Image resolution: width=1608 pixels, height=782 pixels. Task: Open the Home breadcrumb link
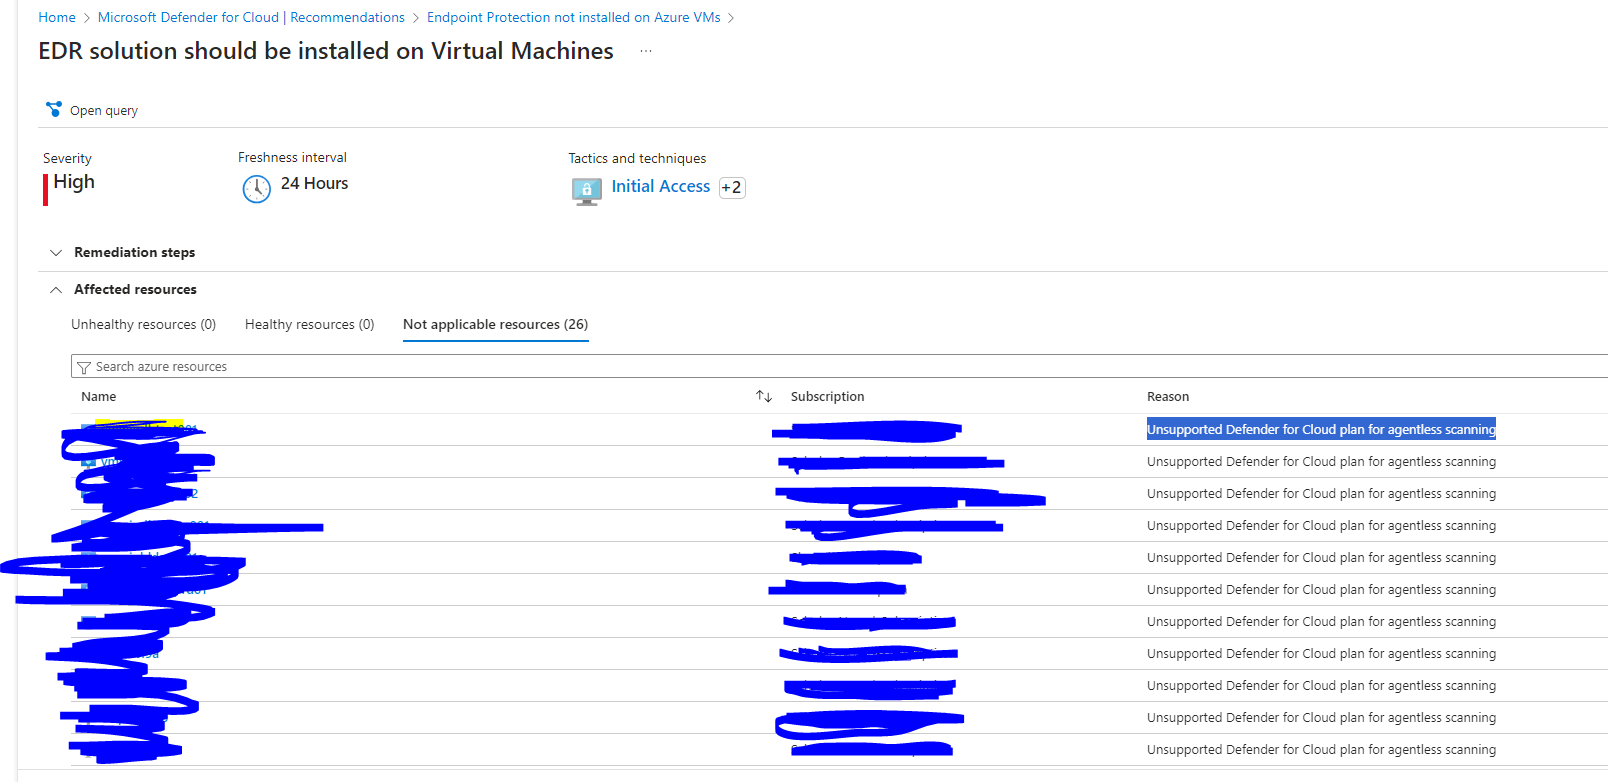point(57,17)
